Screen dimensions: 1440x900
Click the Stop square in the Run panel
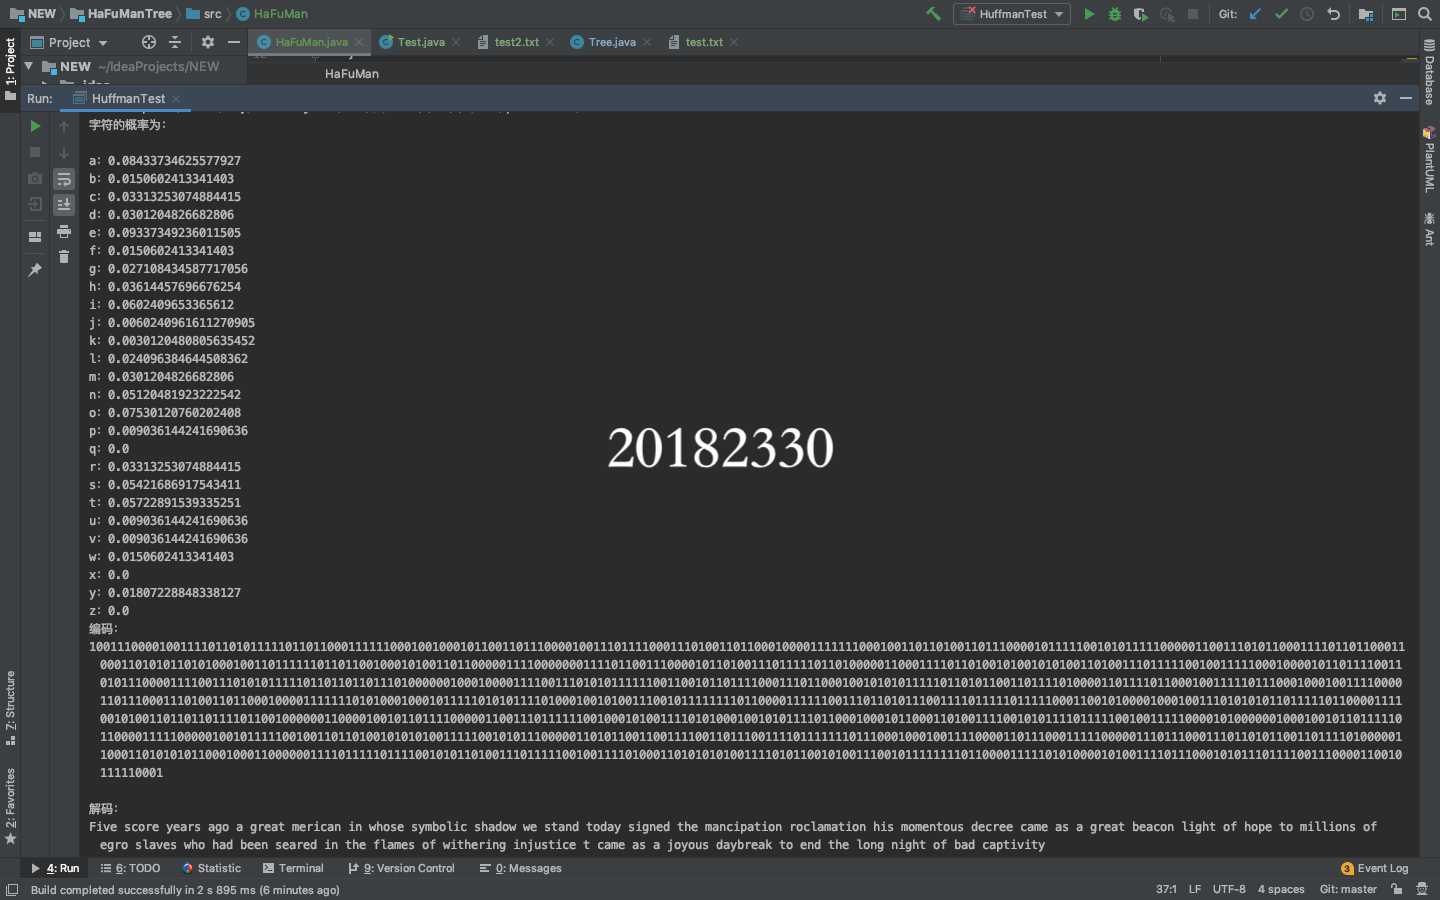[35, 152]
